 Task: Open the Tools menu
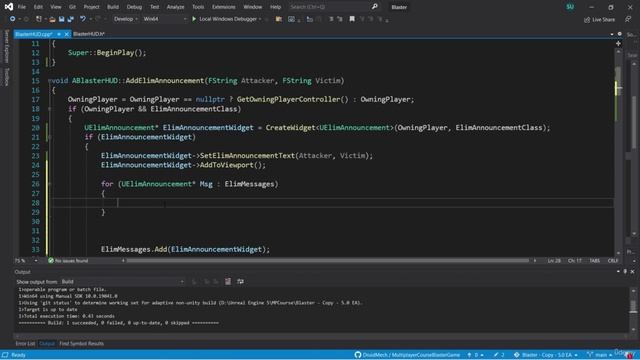(198, 7)
